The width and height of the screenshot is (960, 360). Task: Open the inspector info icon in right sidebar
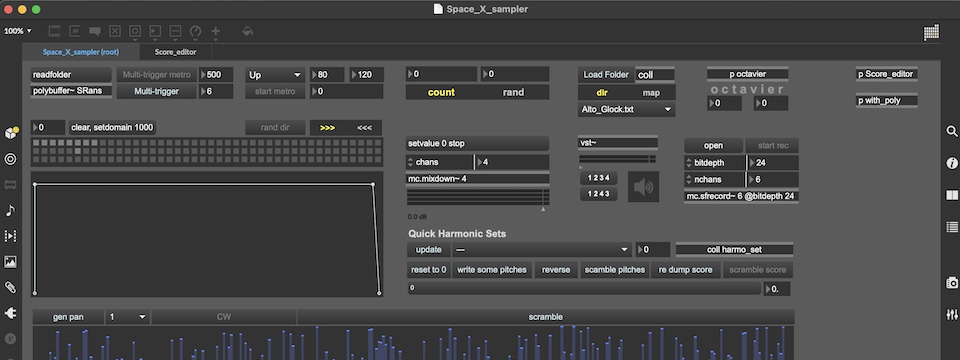[951, 163]
